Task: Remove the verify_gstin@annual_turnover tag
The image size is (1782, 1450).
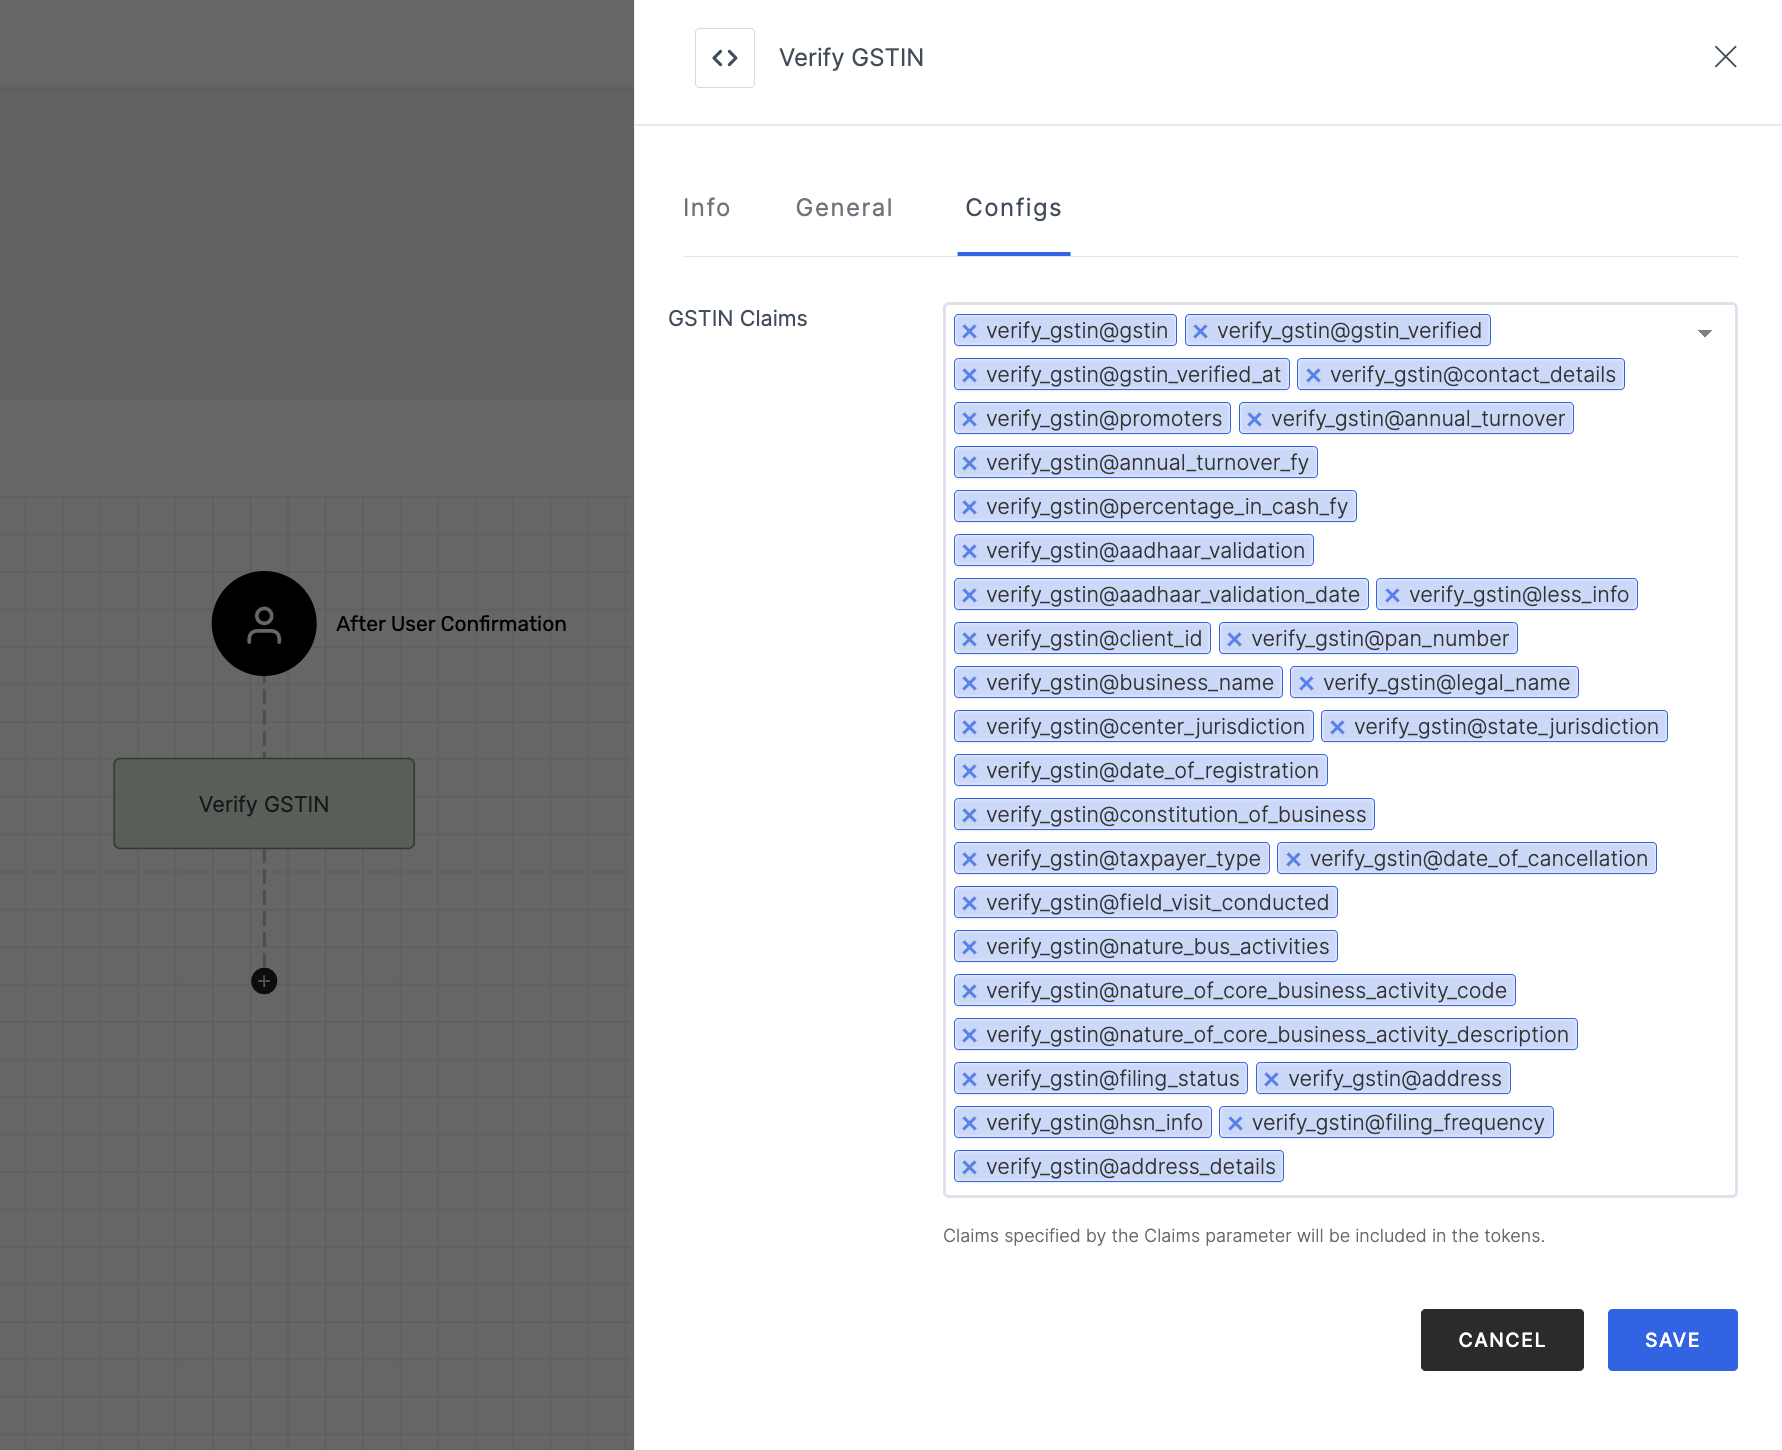Action: (x=1254, y=419)
